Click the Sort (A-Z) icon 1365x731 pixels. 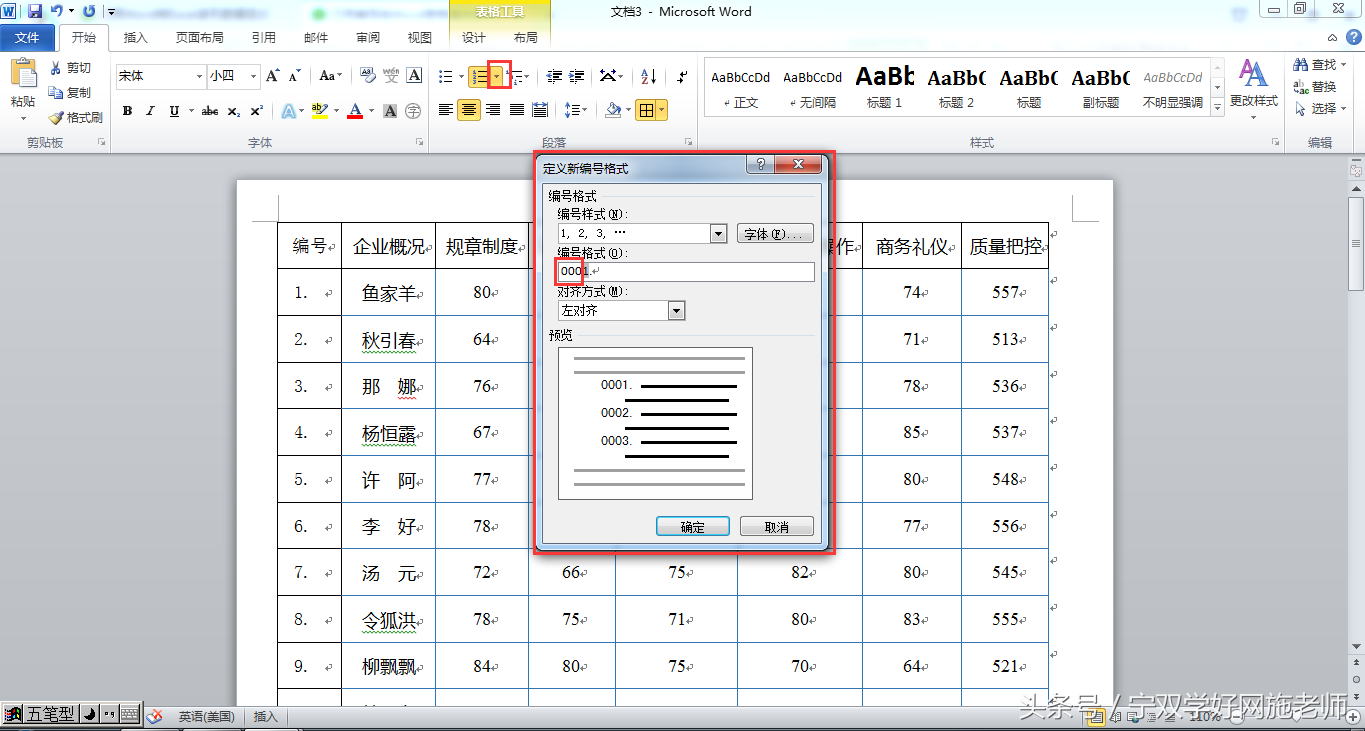coord(648,76)
